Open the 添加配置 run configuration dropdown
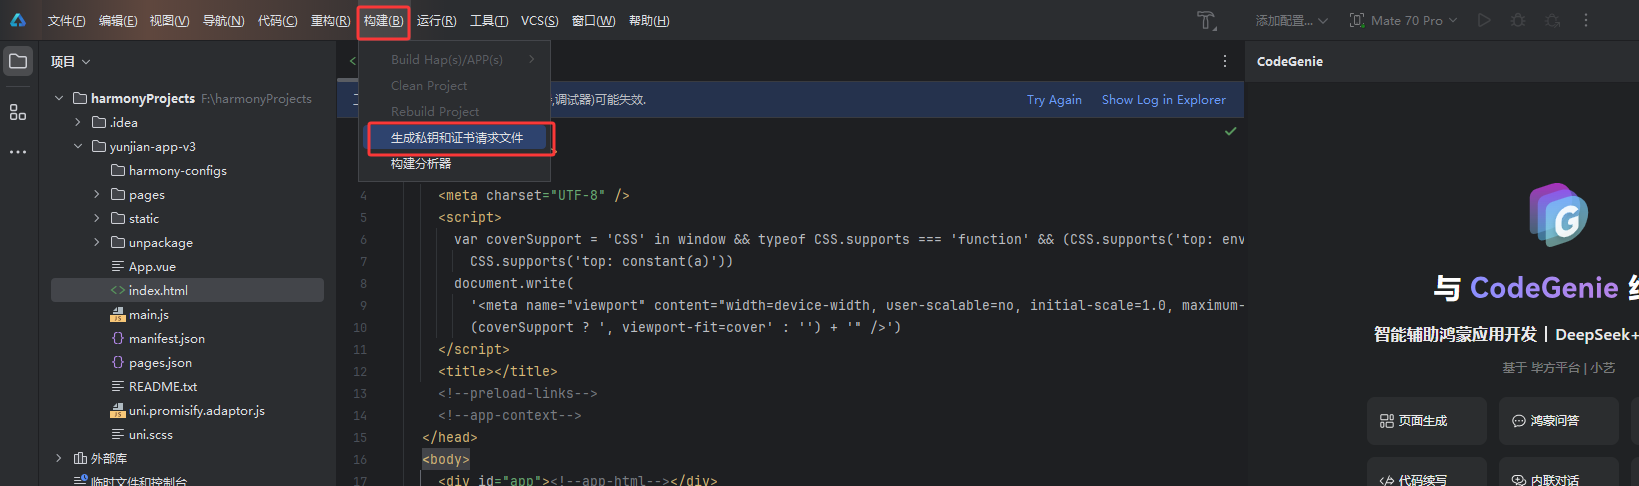 (x=1291, y=20)
